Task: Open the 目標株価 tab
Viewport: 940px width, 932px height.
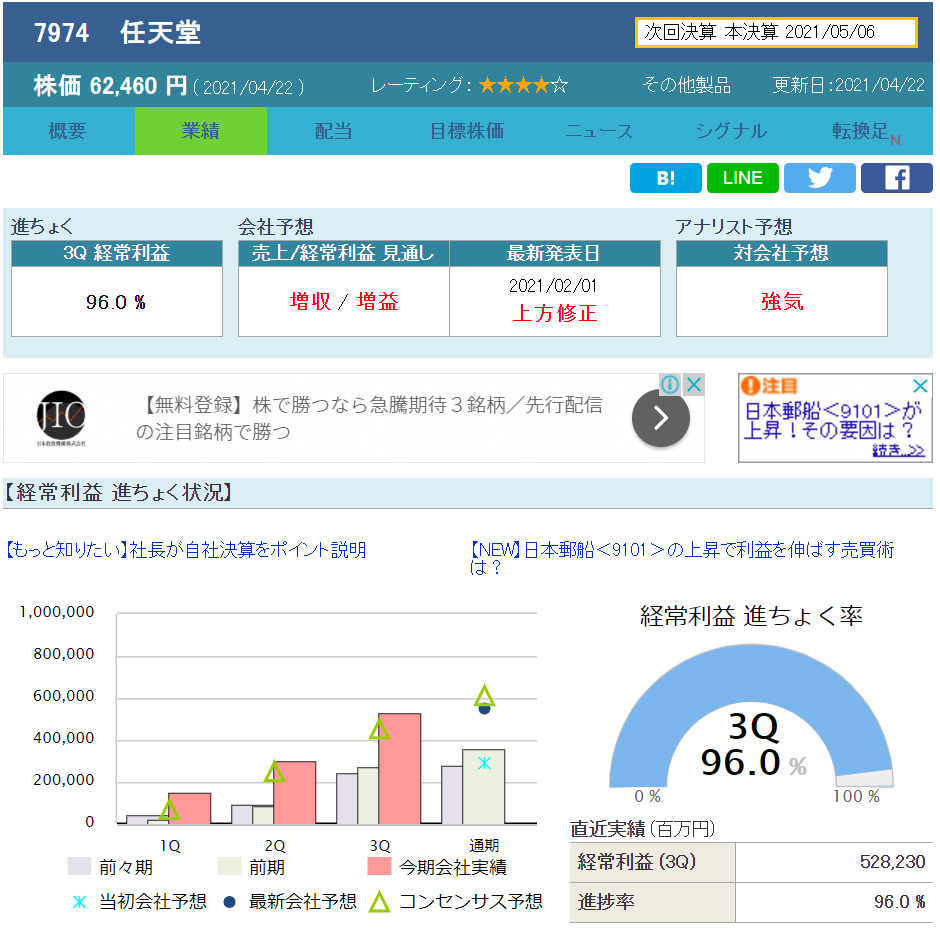Action: [x=466, y=131]
